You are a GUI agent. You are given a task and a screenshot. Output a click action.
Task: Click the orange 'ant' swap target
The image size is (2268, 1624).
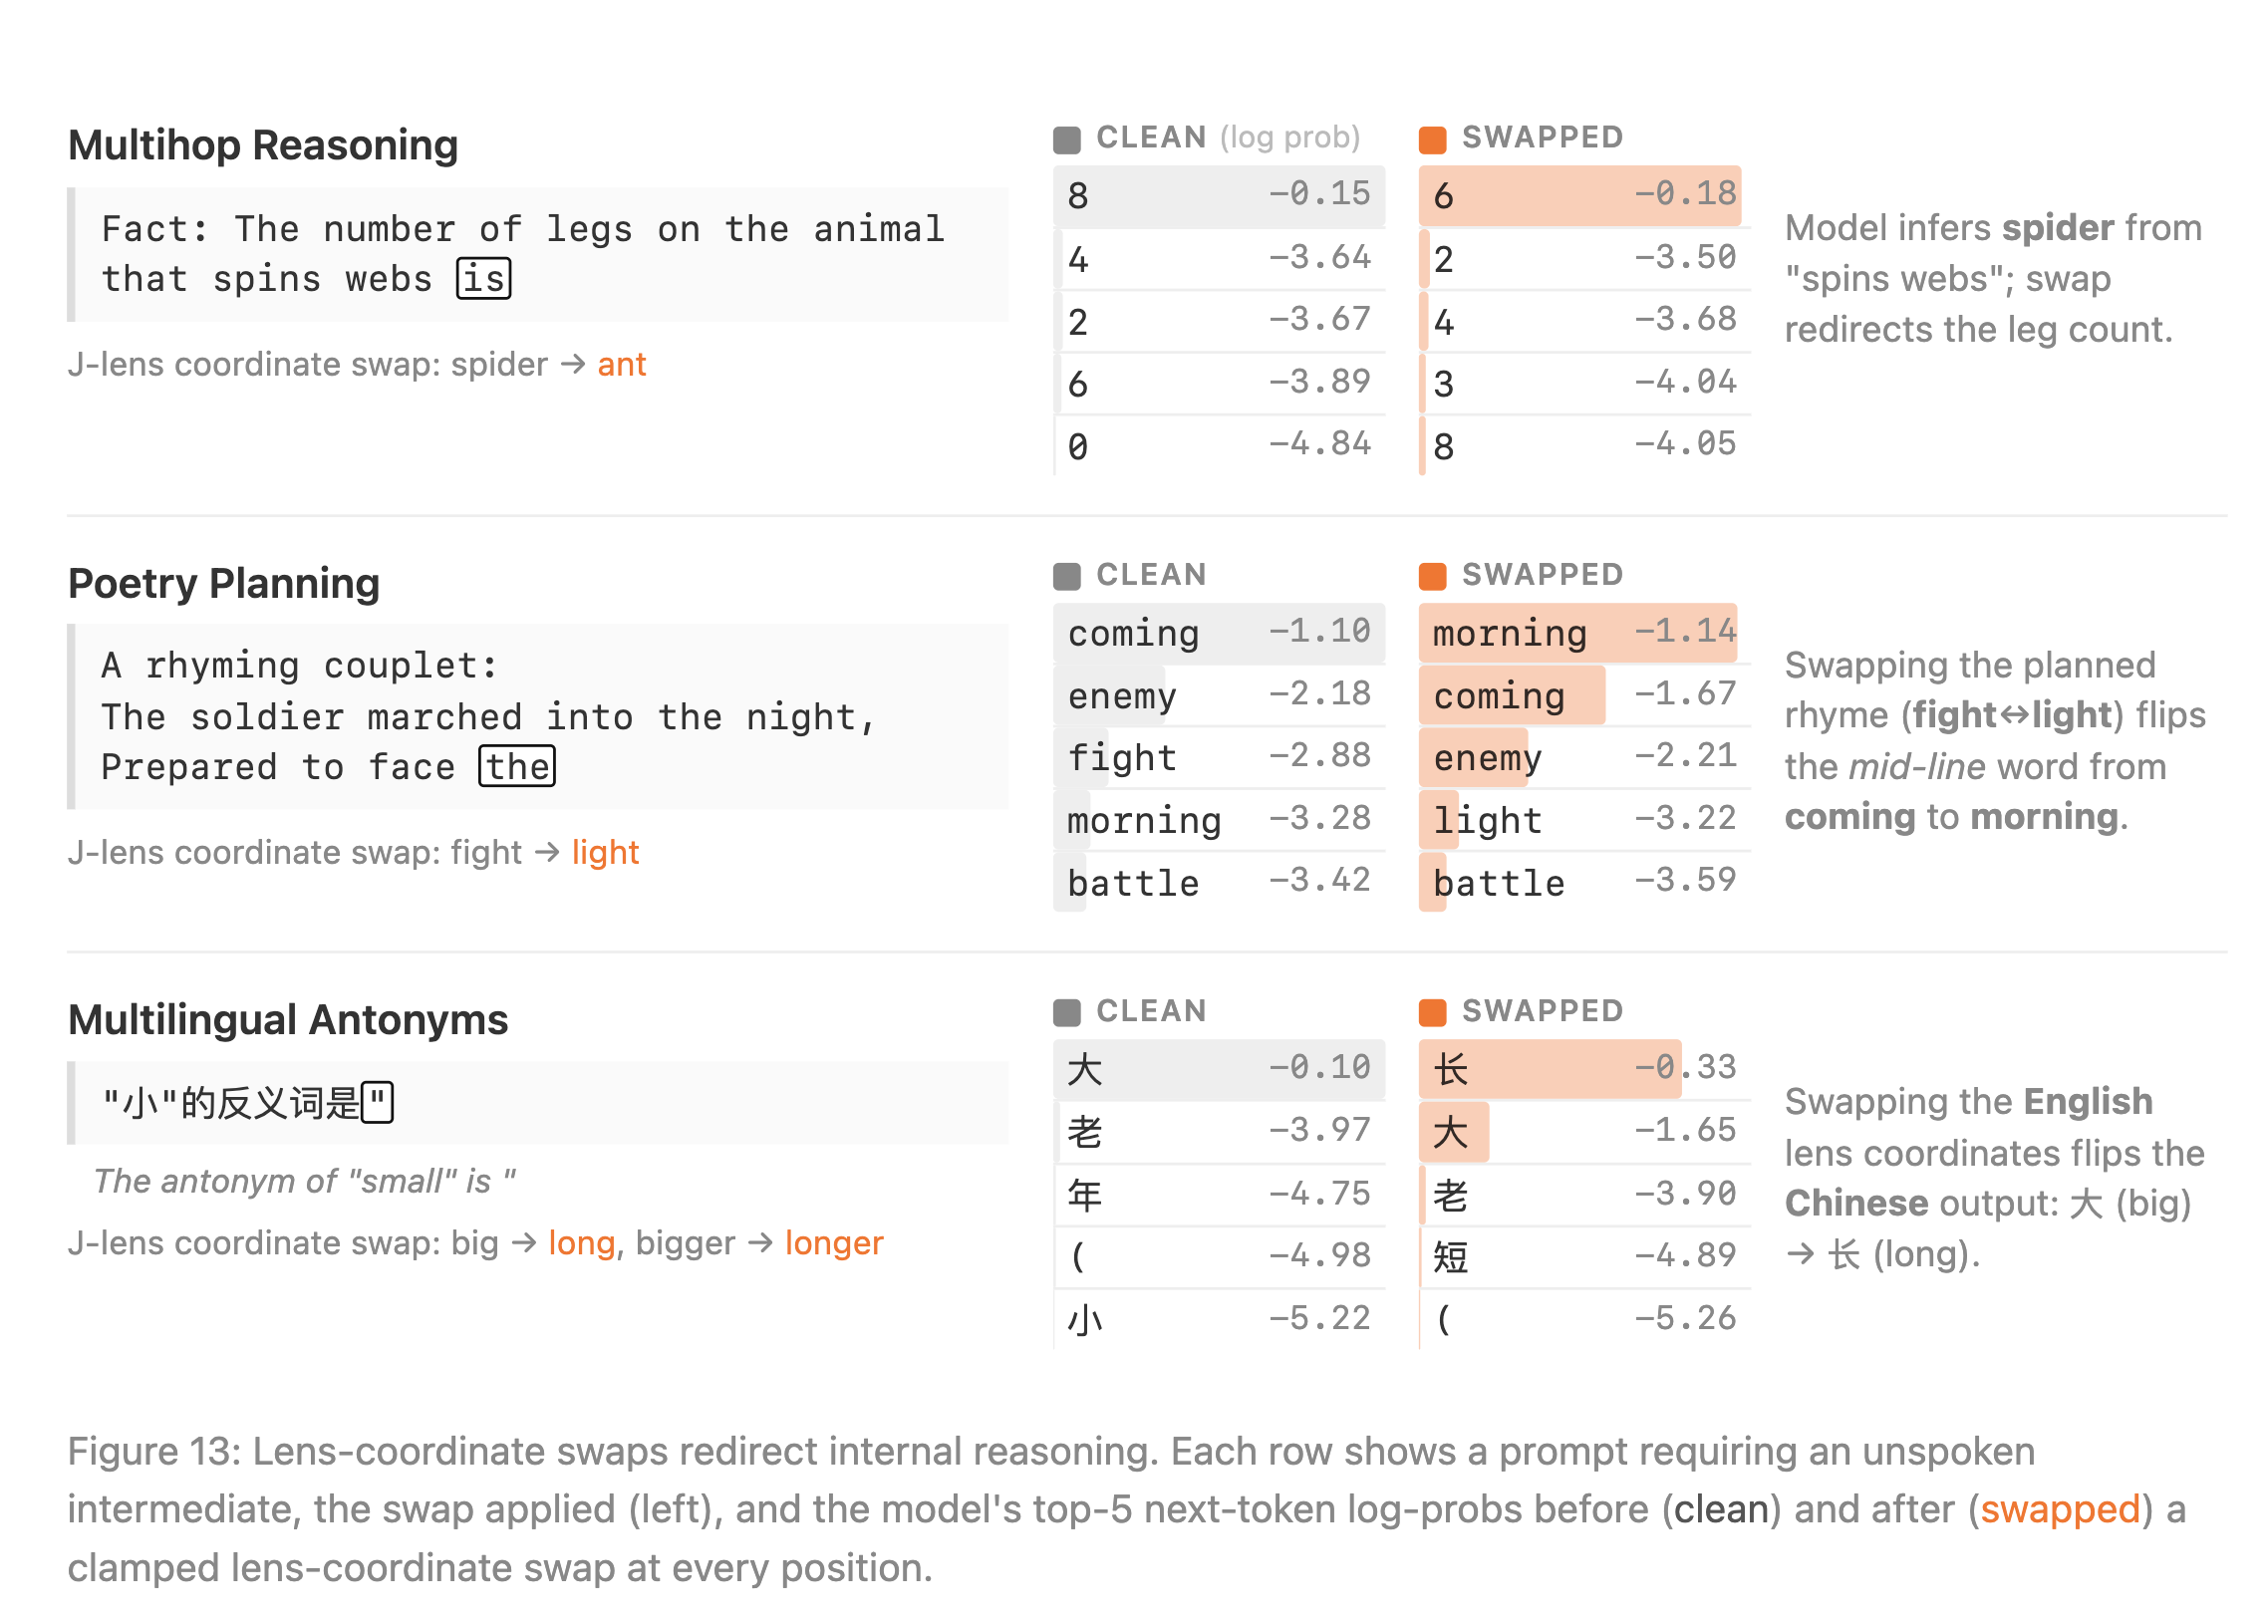click(x=622, y=365)
